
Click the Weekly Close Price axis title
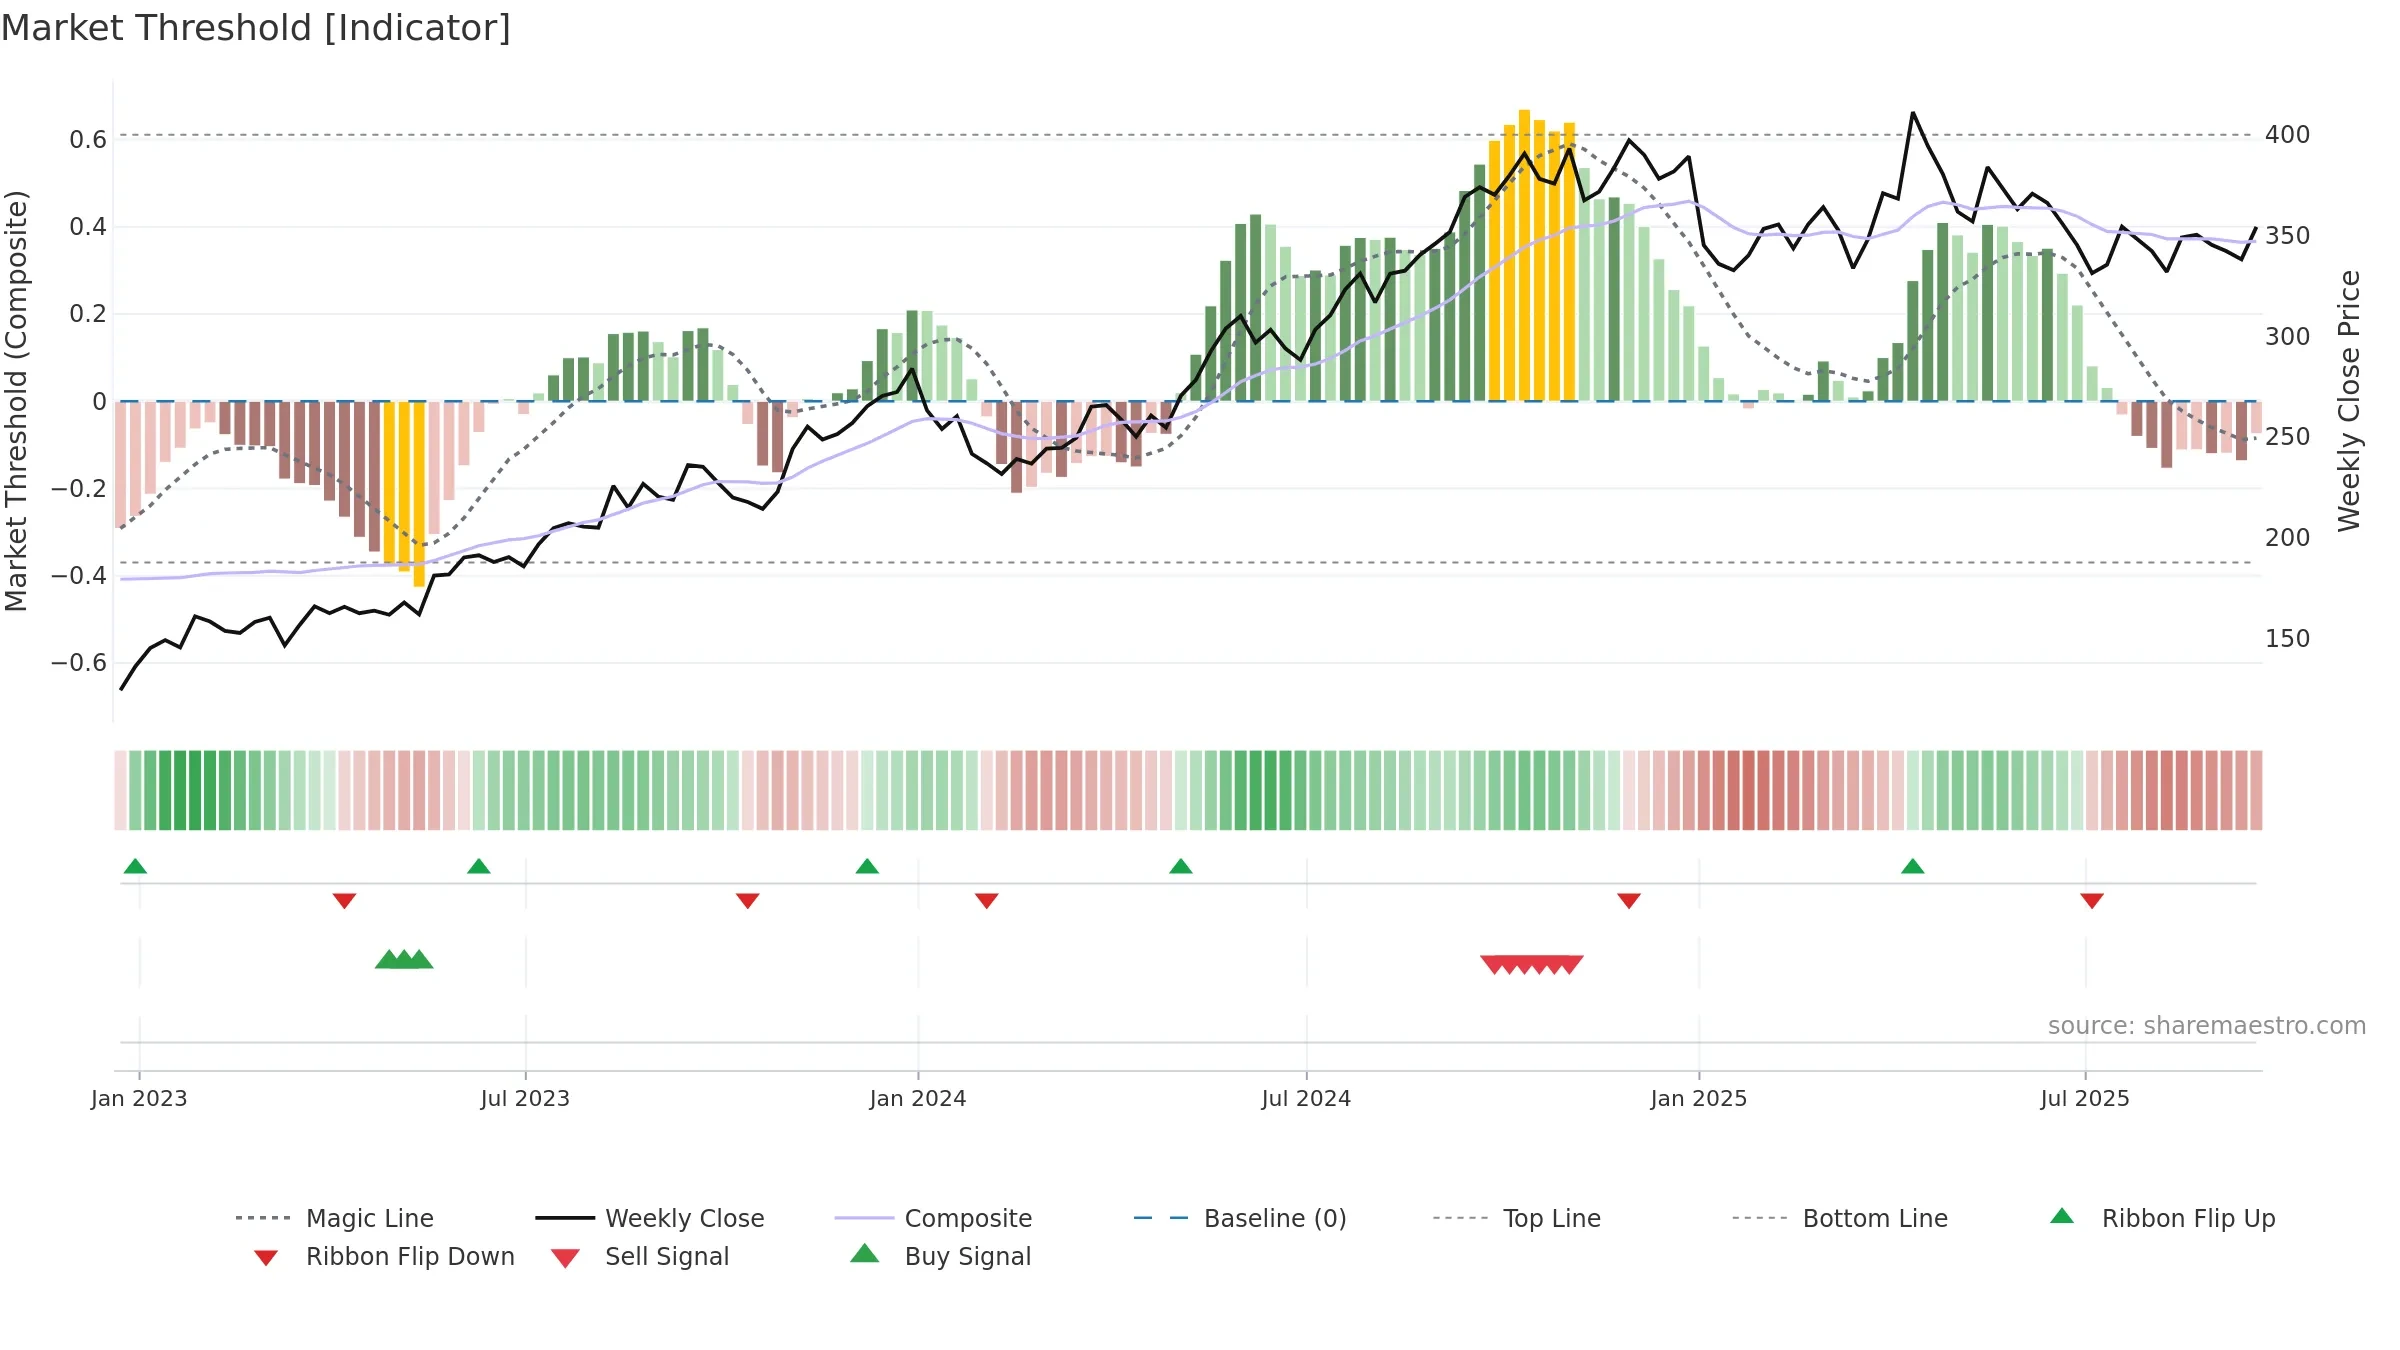pyautogui.click(x=2349, y=401)
